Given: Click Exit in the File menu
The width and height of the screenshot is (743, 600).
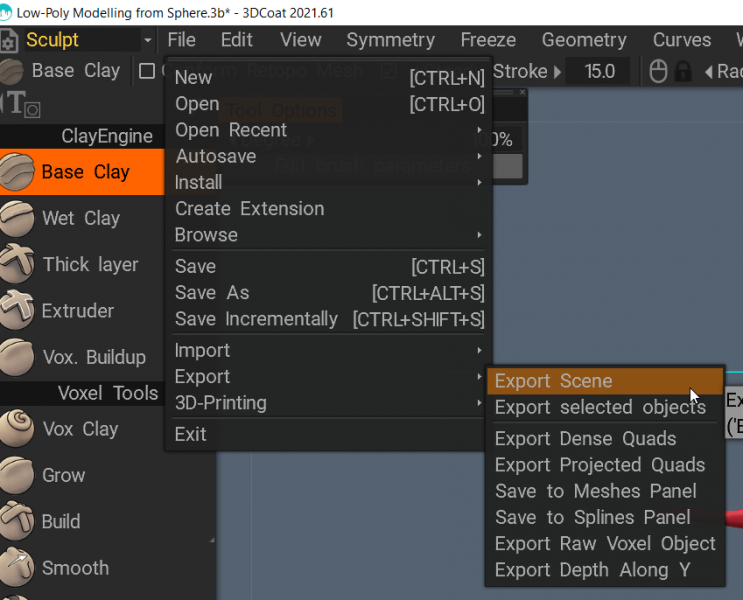Looking at the screenshot, I should (190, 434).
